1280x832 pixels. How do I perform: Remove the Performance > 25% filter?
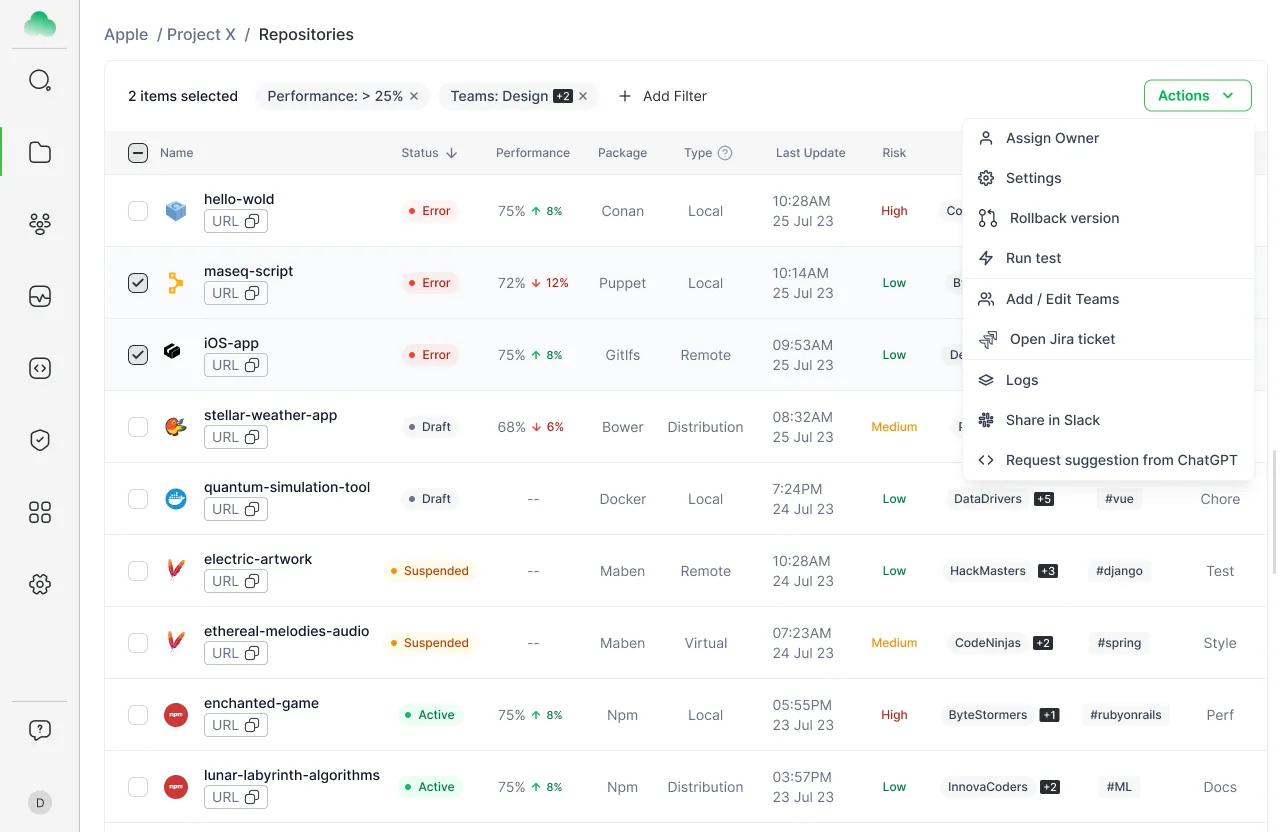(414, 96)
